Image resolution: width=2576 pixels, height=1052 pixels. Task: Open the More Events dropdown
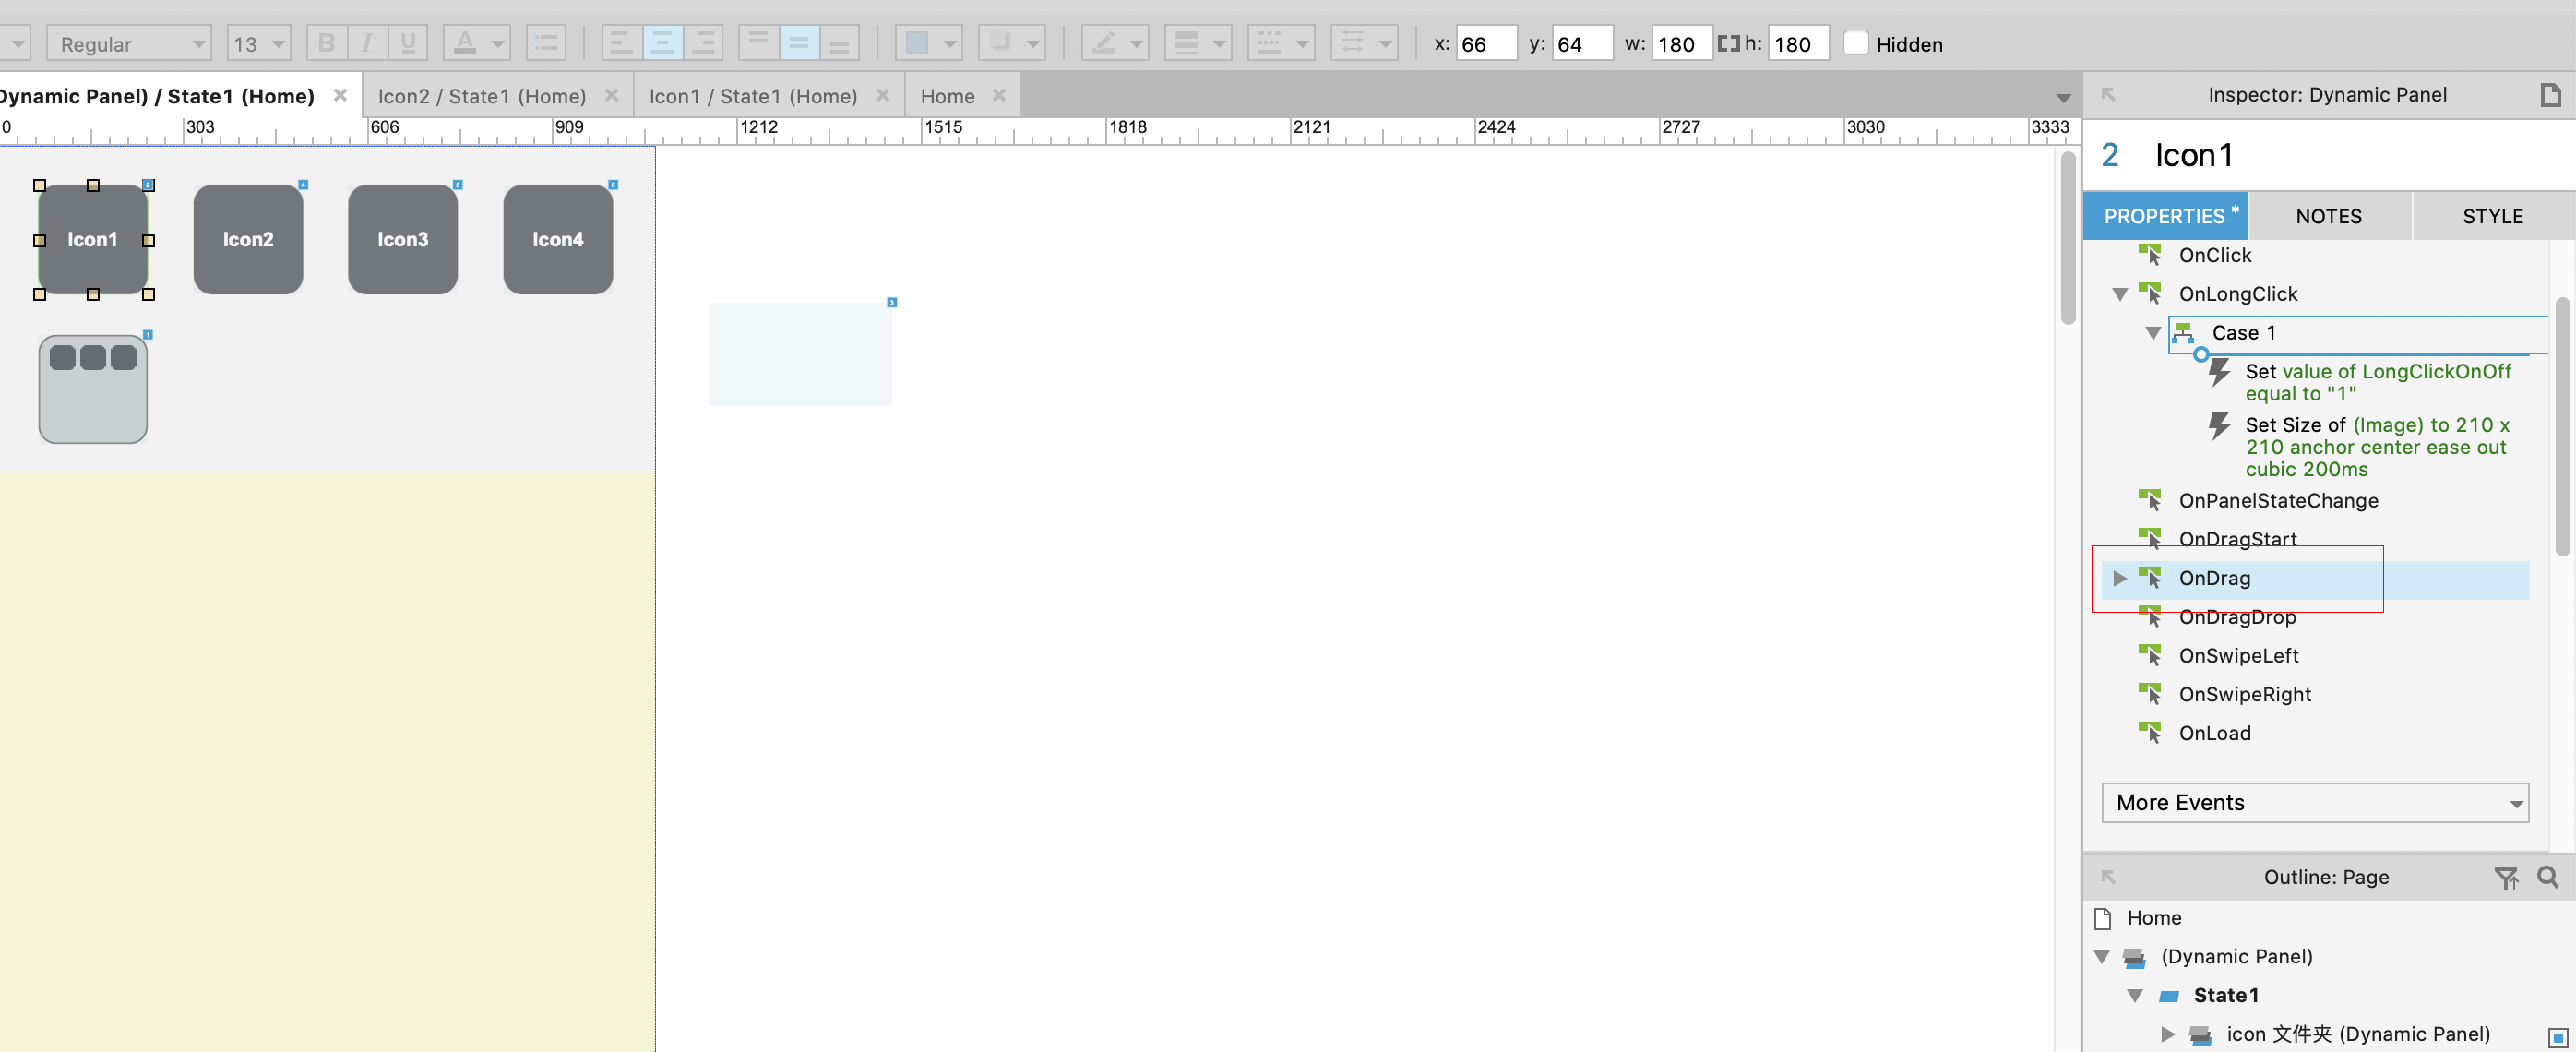2314,802
